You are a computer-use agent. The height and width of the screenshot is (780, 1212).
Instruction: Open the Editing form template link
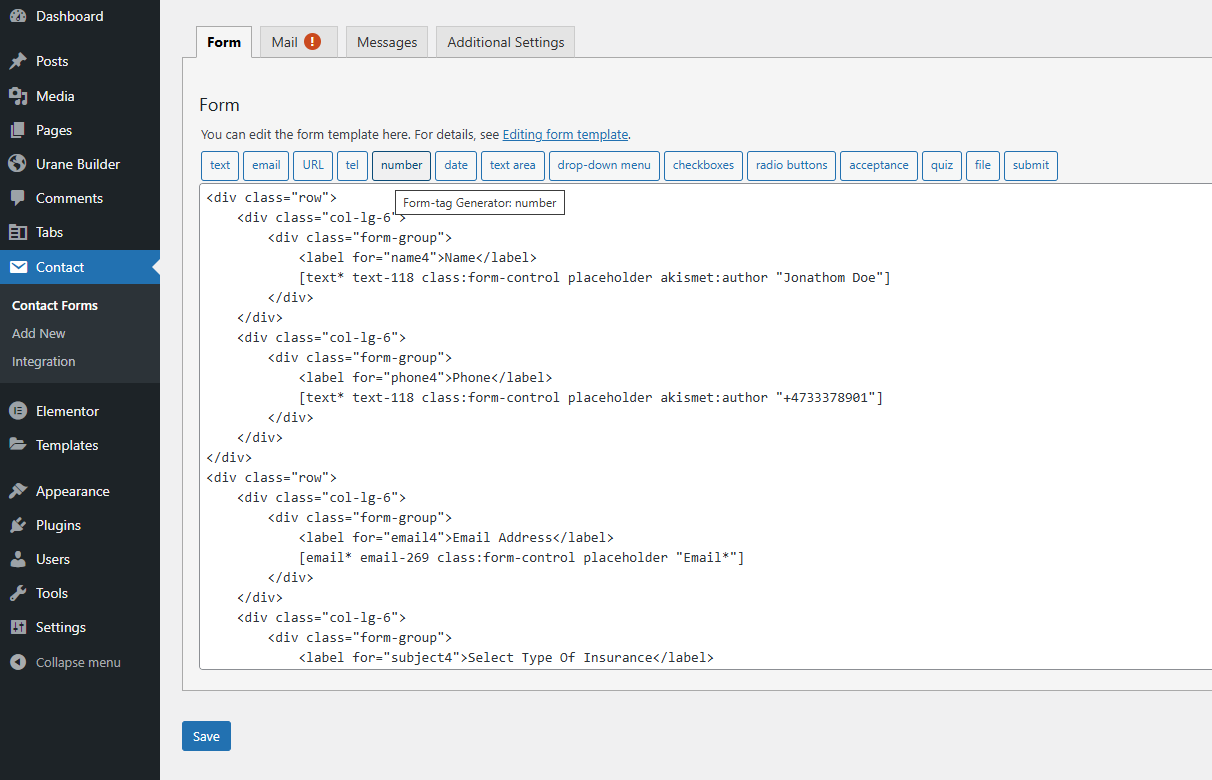[x=565, y=134]
